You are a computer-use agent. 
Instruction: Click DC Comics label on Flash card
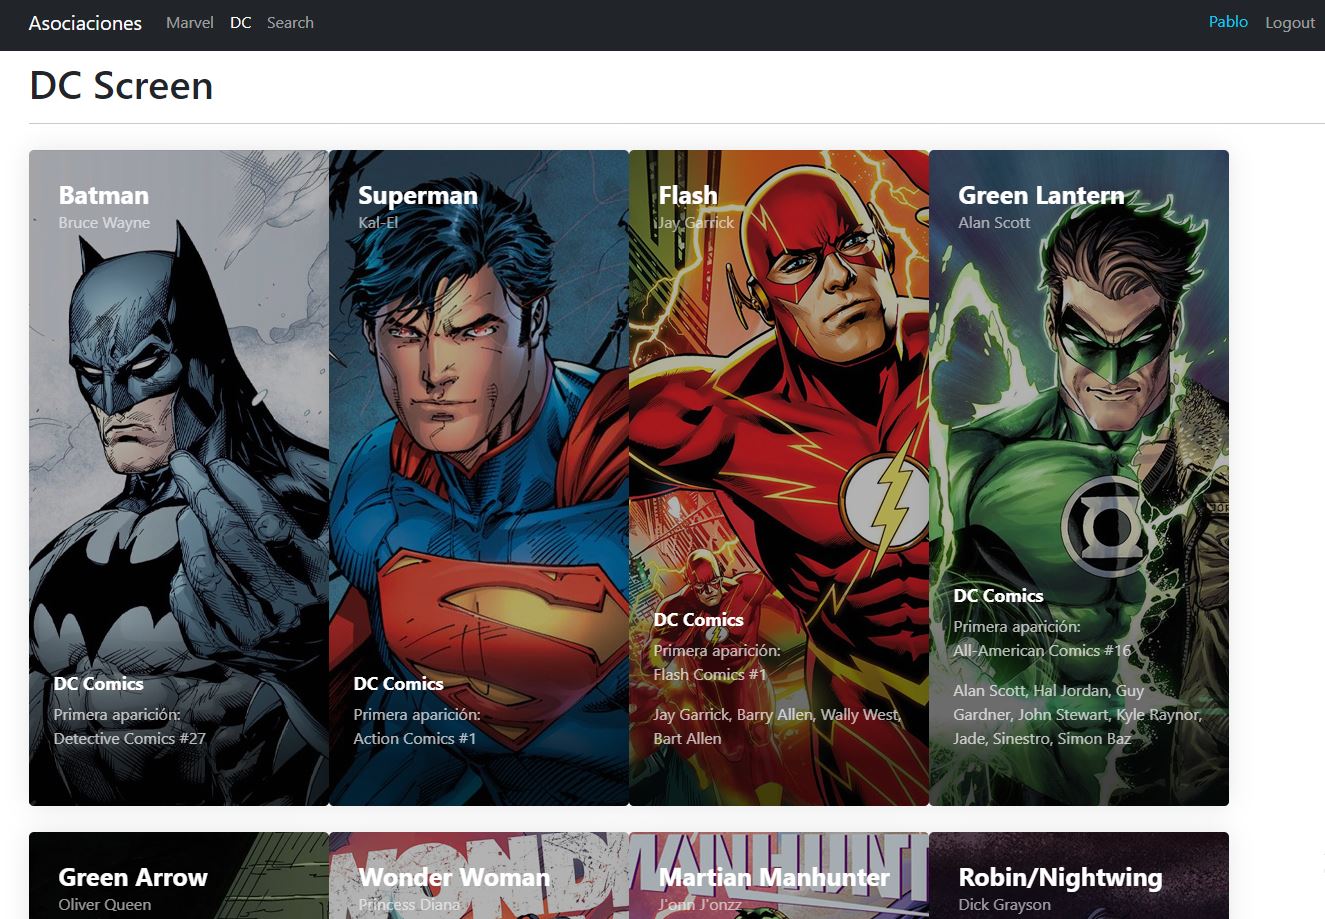coord(698,620)
